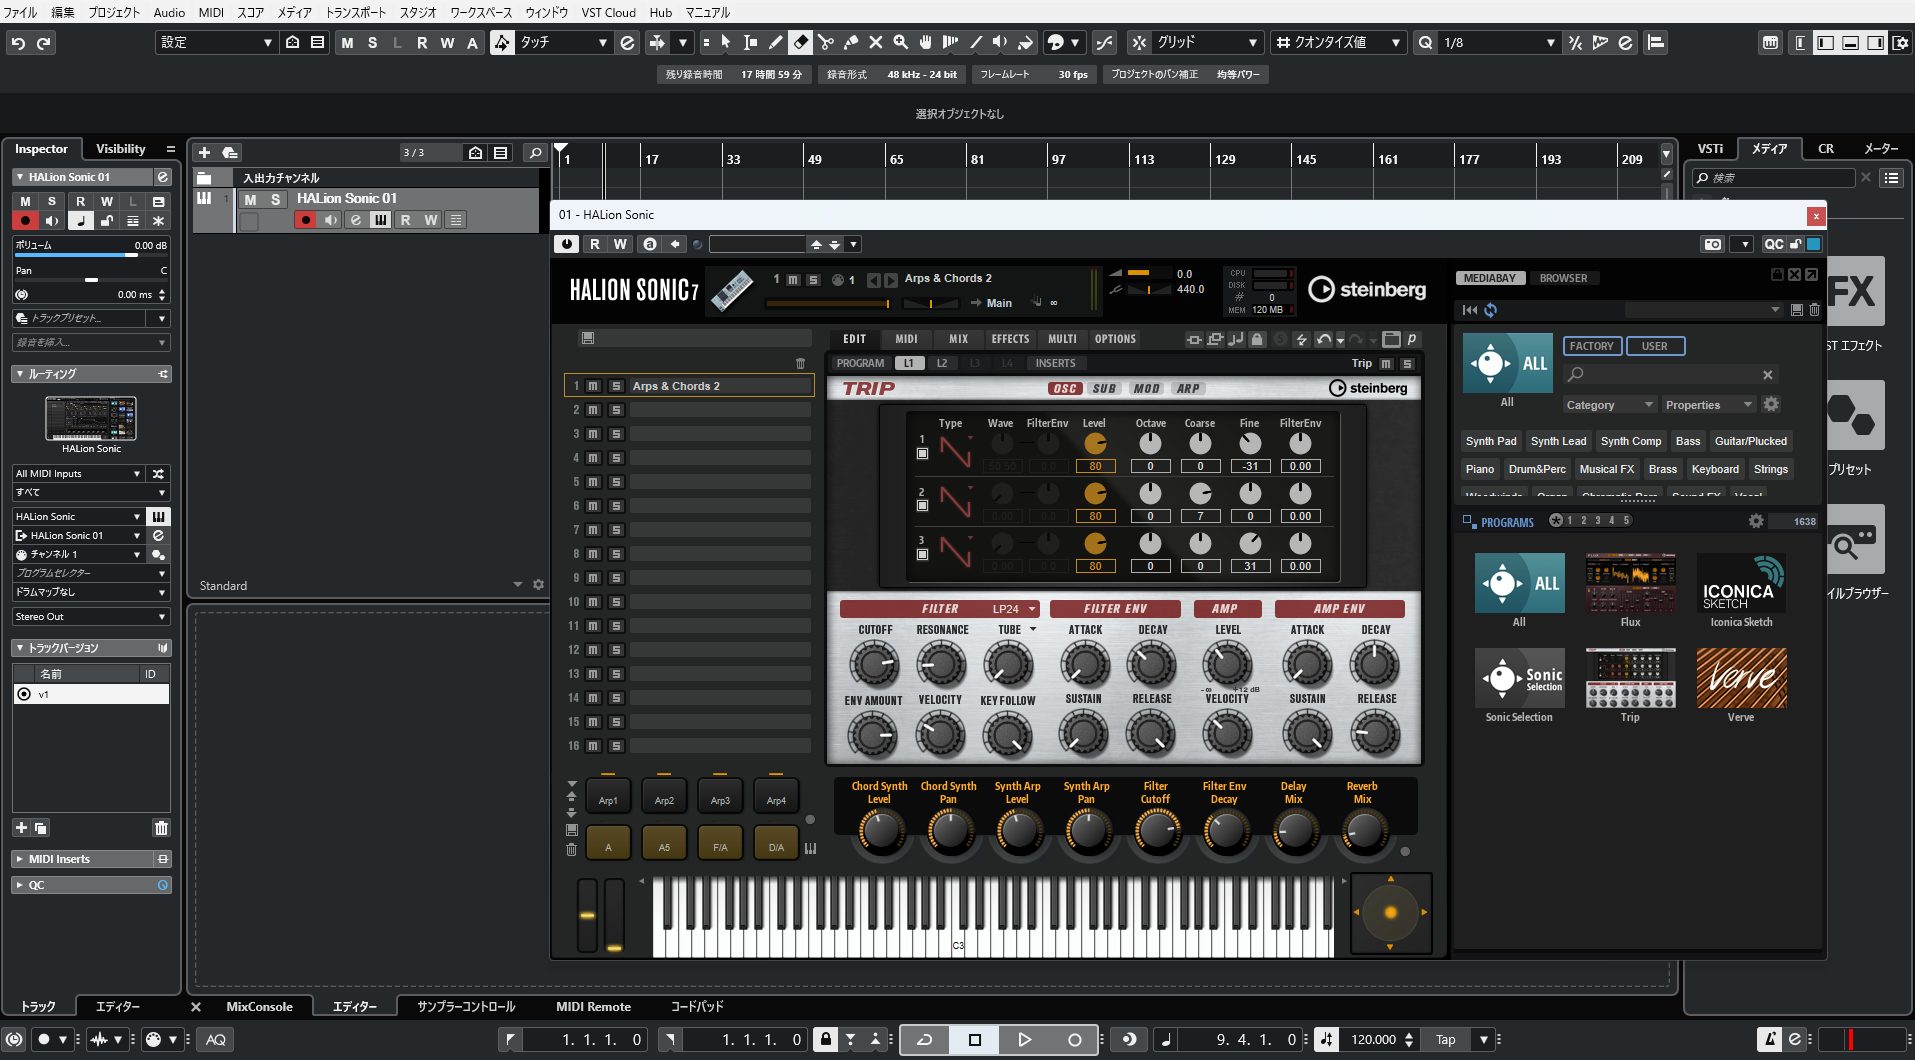Click the MediaBay search text field

point(1670,374)
